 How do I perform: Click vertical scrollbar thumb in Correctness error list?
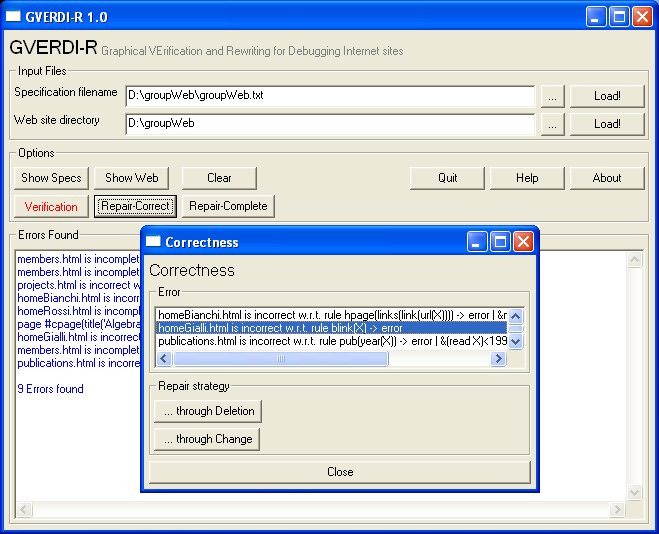tap(516, 329)
